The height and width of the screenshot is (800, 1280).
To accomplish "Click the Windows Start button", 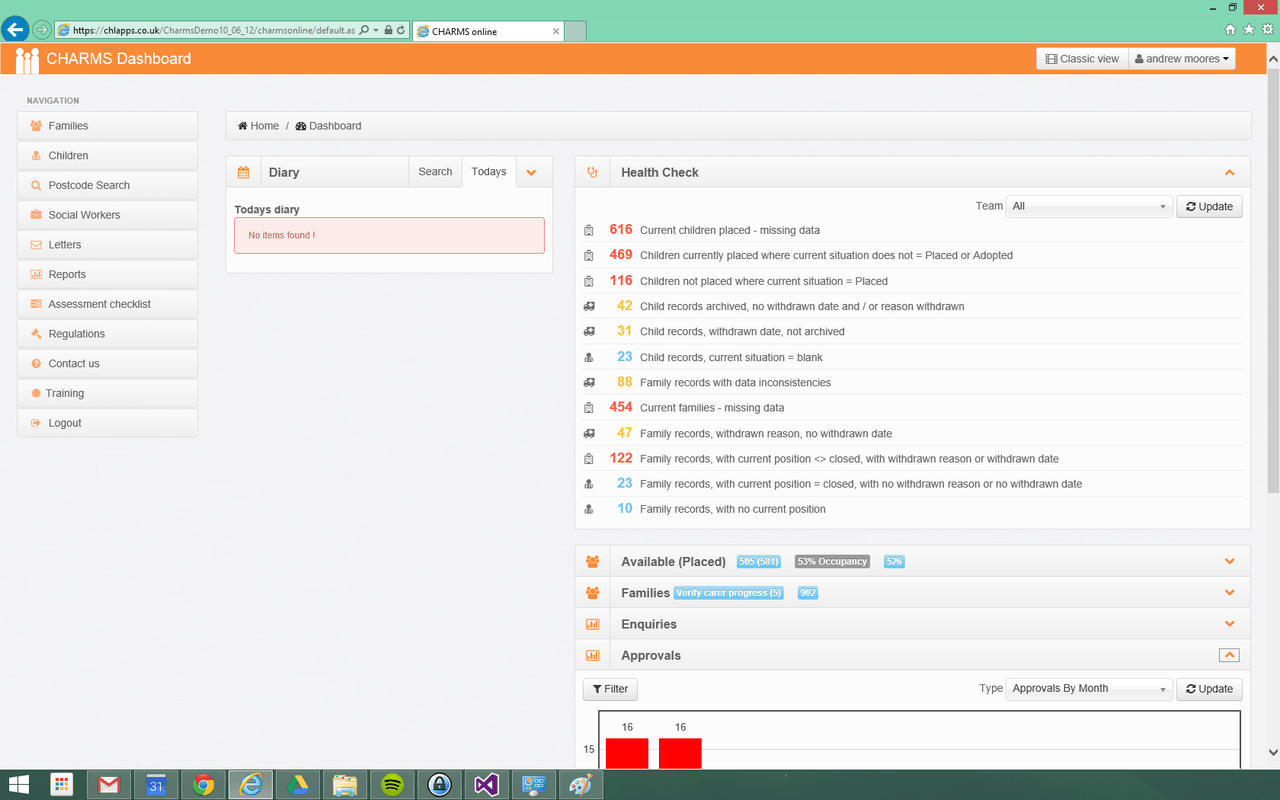I will [x=19, y=785].
